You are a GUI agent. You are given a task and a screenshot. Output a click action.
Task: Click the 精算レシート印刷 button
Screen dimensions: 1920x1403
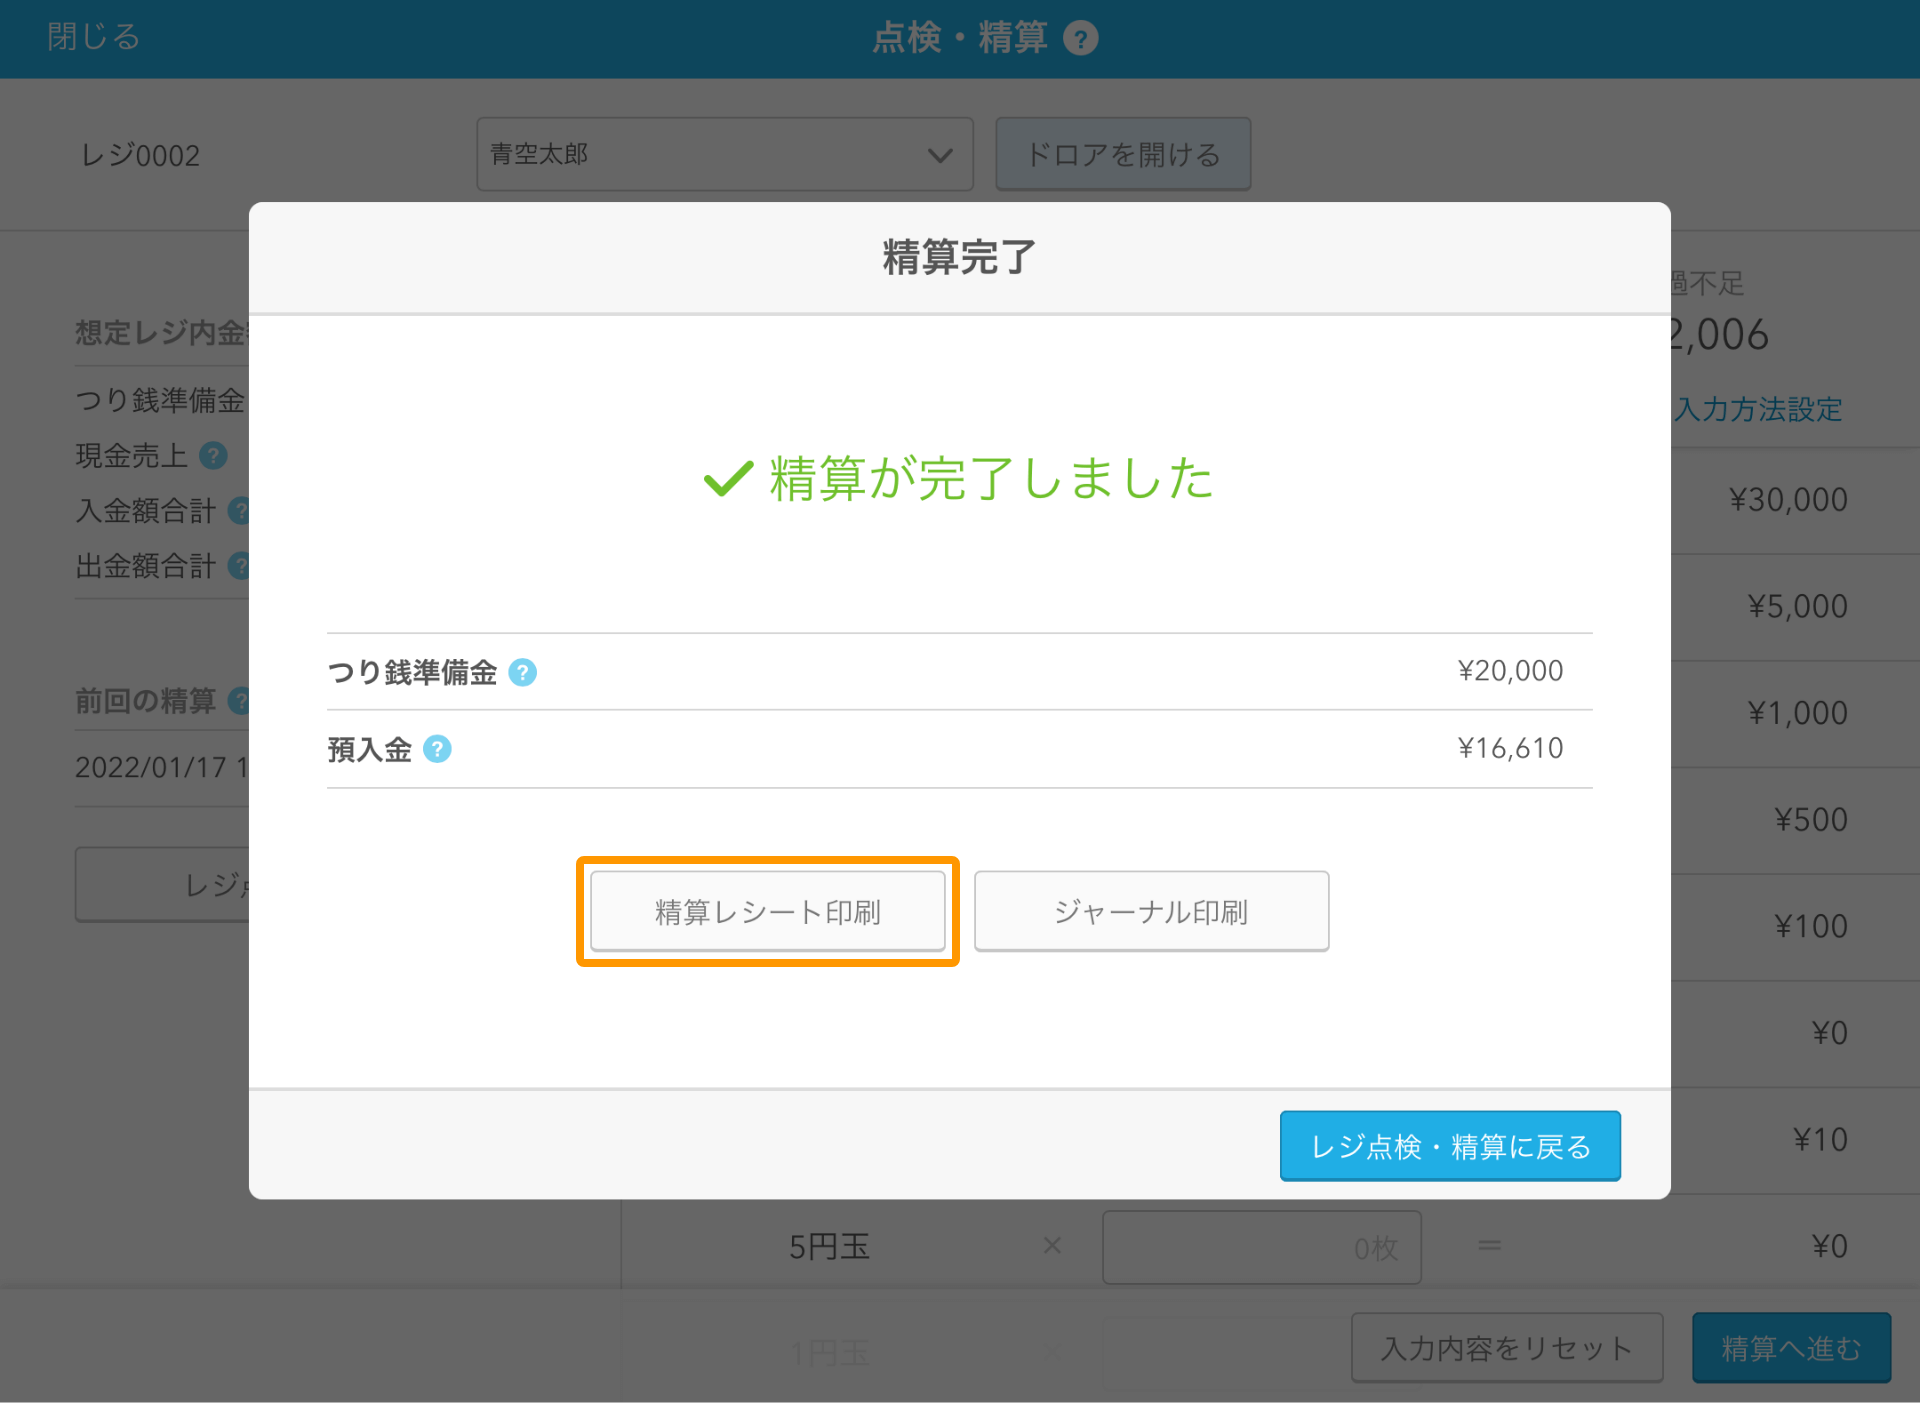769,911
